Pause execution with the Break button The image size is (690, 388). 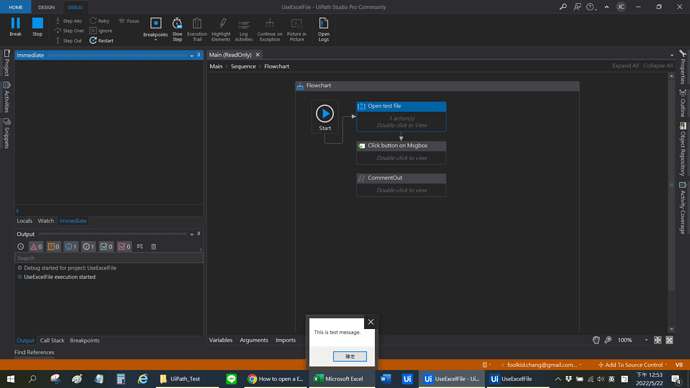point(15,27)
